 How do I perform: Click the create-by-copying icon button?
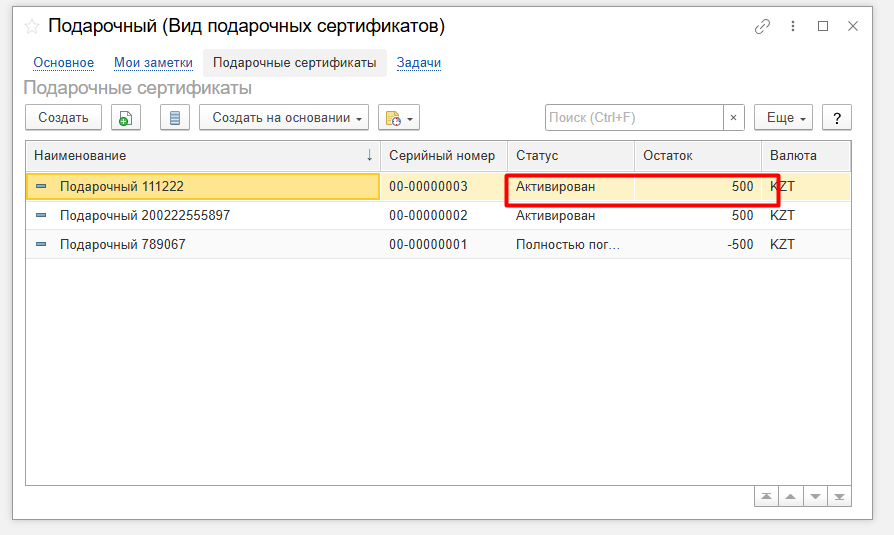125,118
